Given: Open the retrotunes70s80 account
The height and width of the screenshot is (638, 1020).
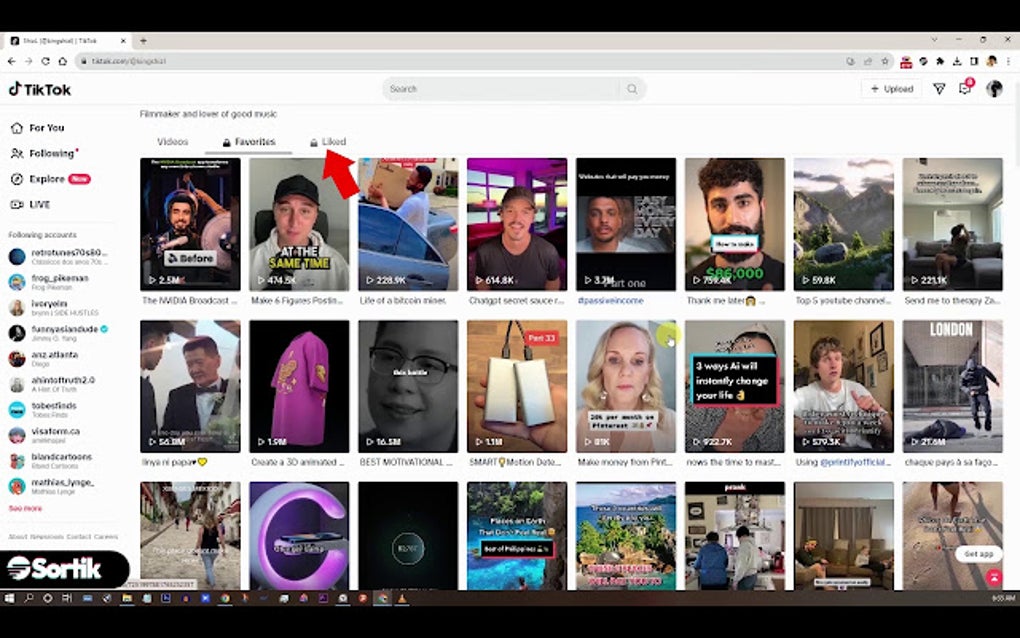Looking at the screenshot, I should [x=59, y=256].
